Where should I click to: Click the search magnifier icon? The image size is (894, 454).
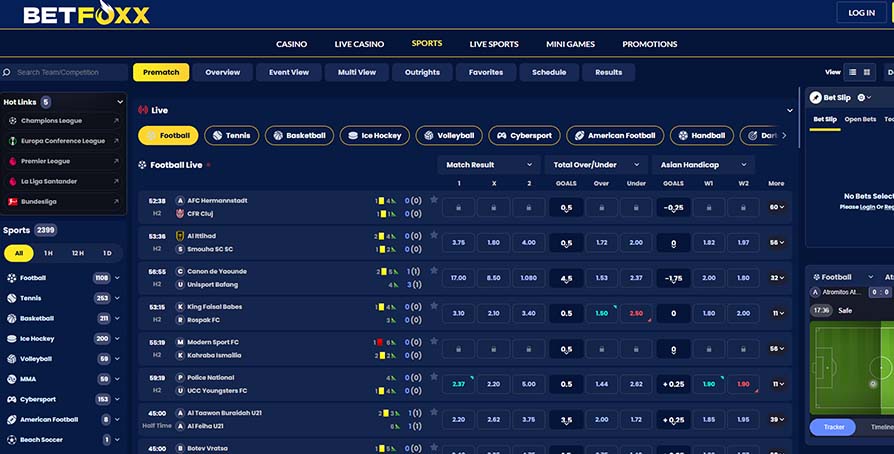pos(7,72)
